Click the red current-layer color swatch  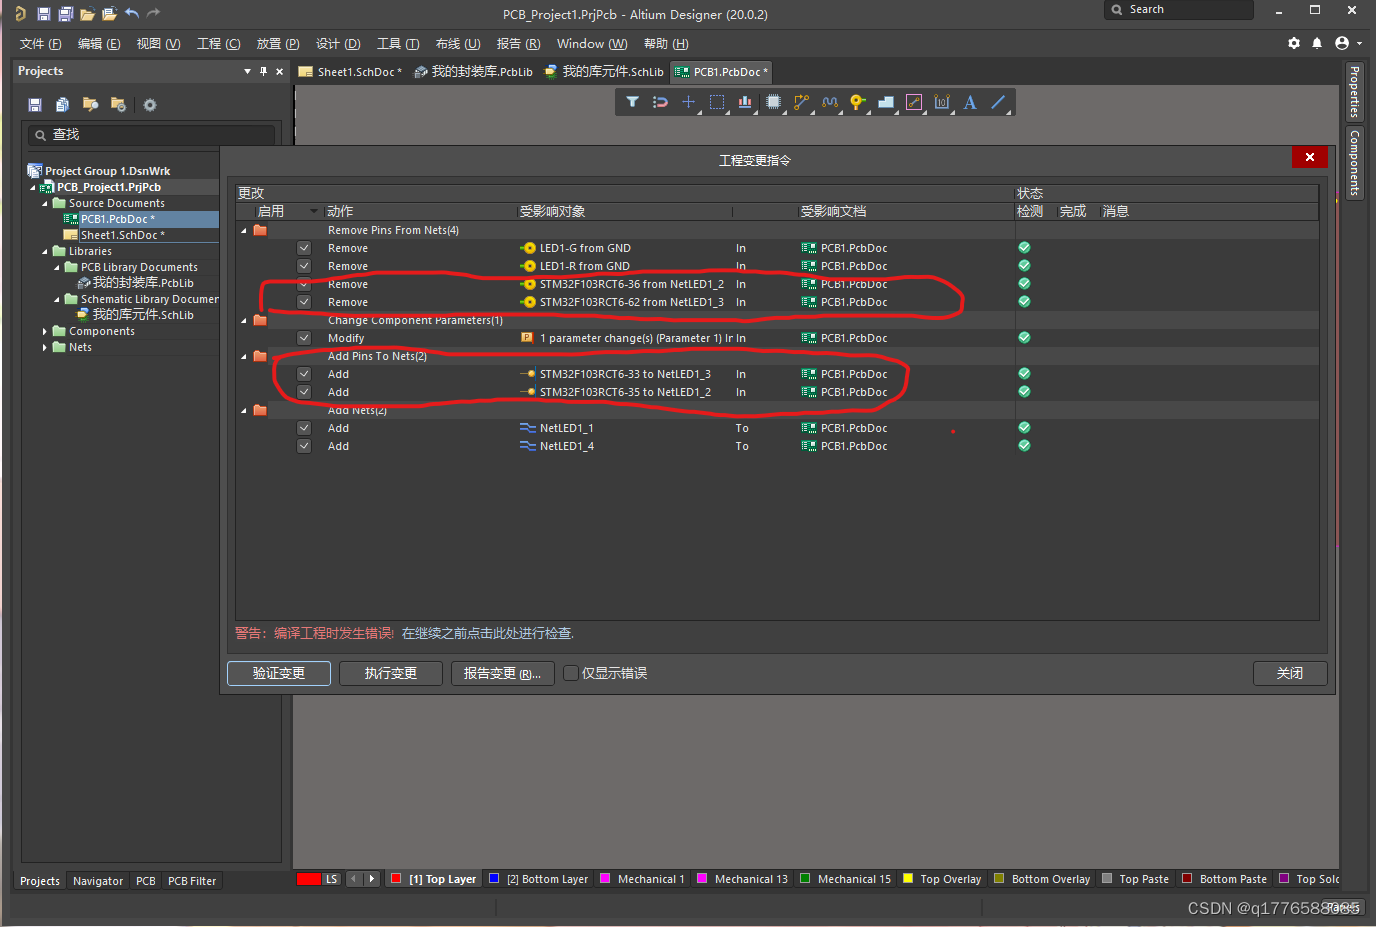(308, 879)
